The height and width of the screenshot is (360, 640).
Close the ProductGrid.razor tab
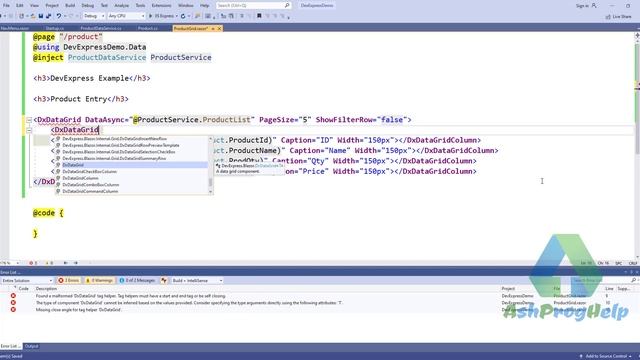pos(219,29)
